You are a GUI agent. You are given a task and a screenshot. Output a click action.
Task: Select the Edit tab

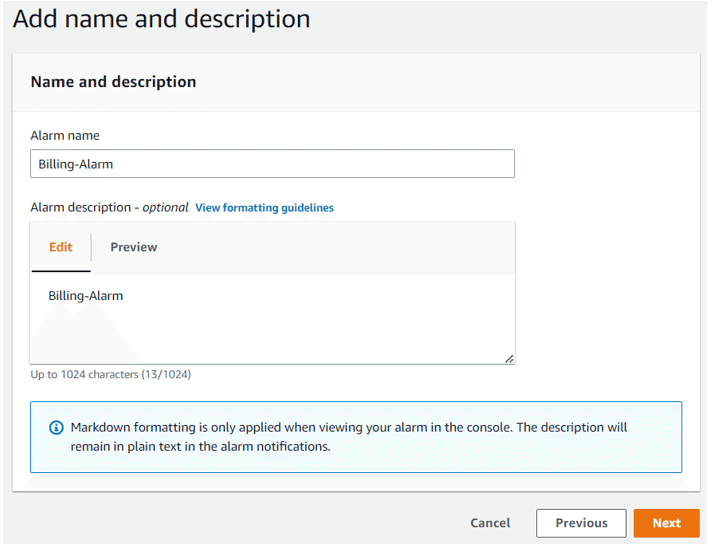click(61, 247)
